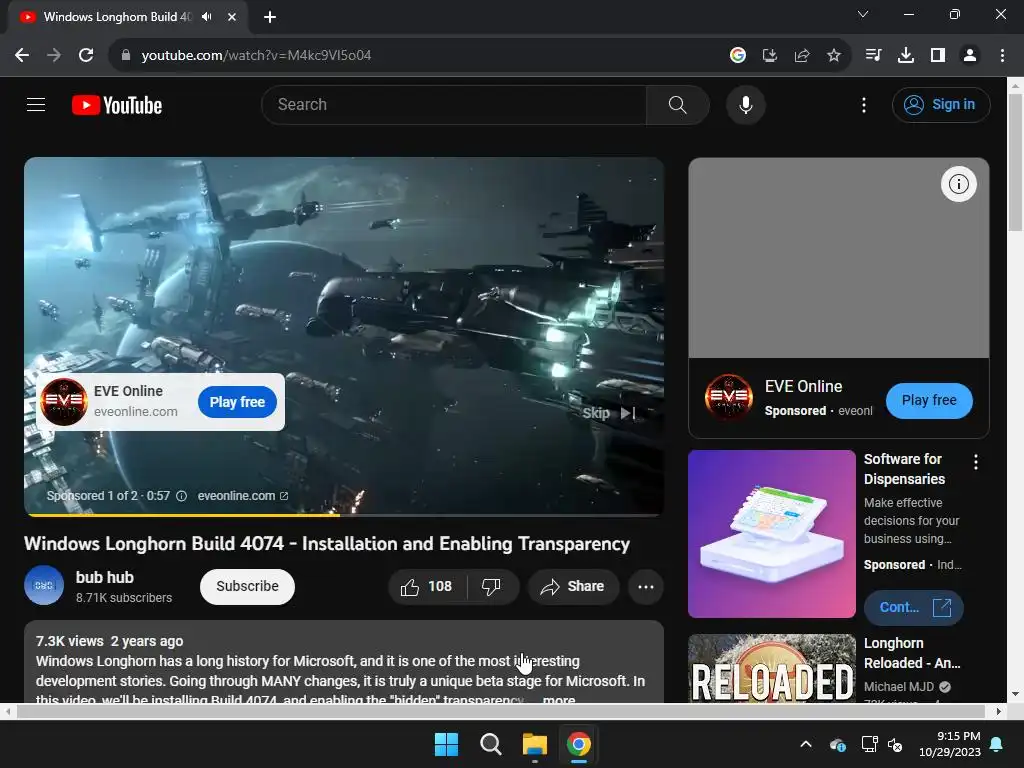Open eveonline.com link in player
Image resolution: width=1024 pixels, height=768 pixels.
[242, 496]
